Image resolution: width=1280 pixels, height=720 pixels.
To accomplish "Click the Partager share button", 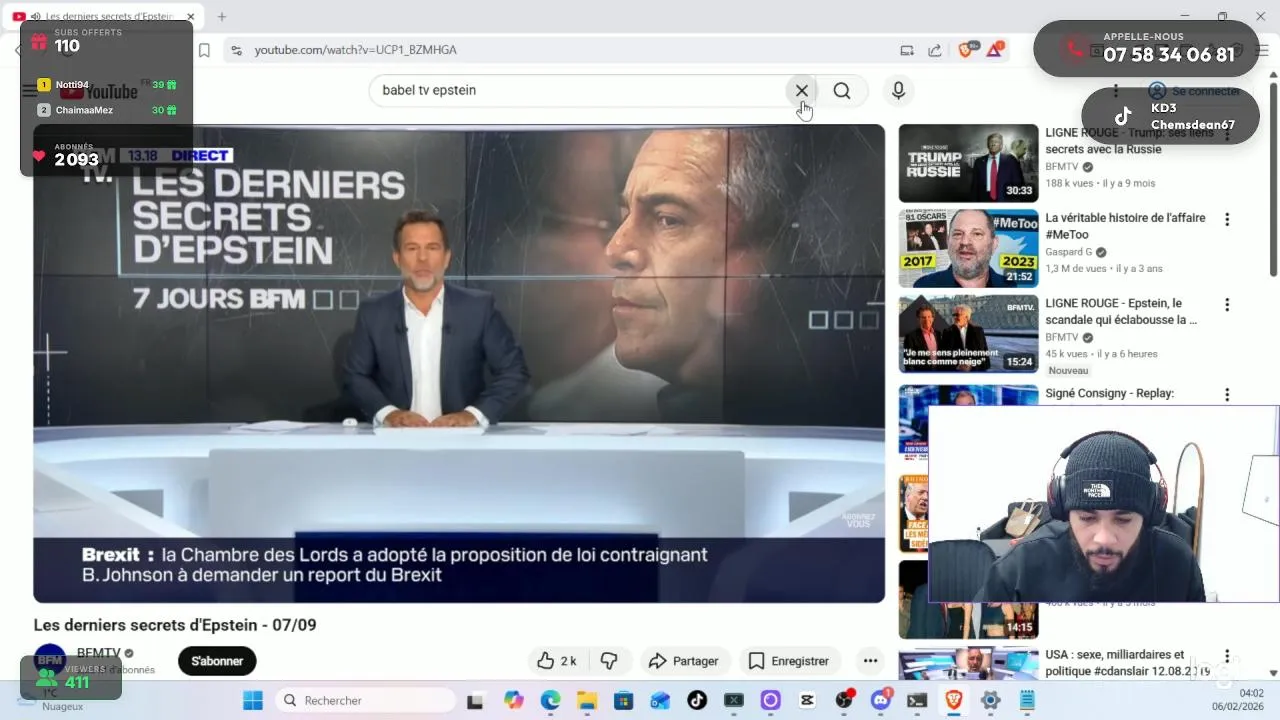I will [684, 661].
